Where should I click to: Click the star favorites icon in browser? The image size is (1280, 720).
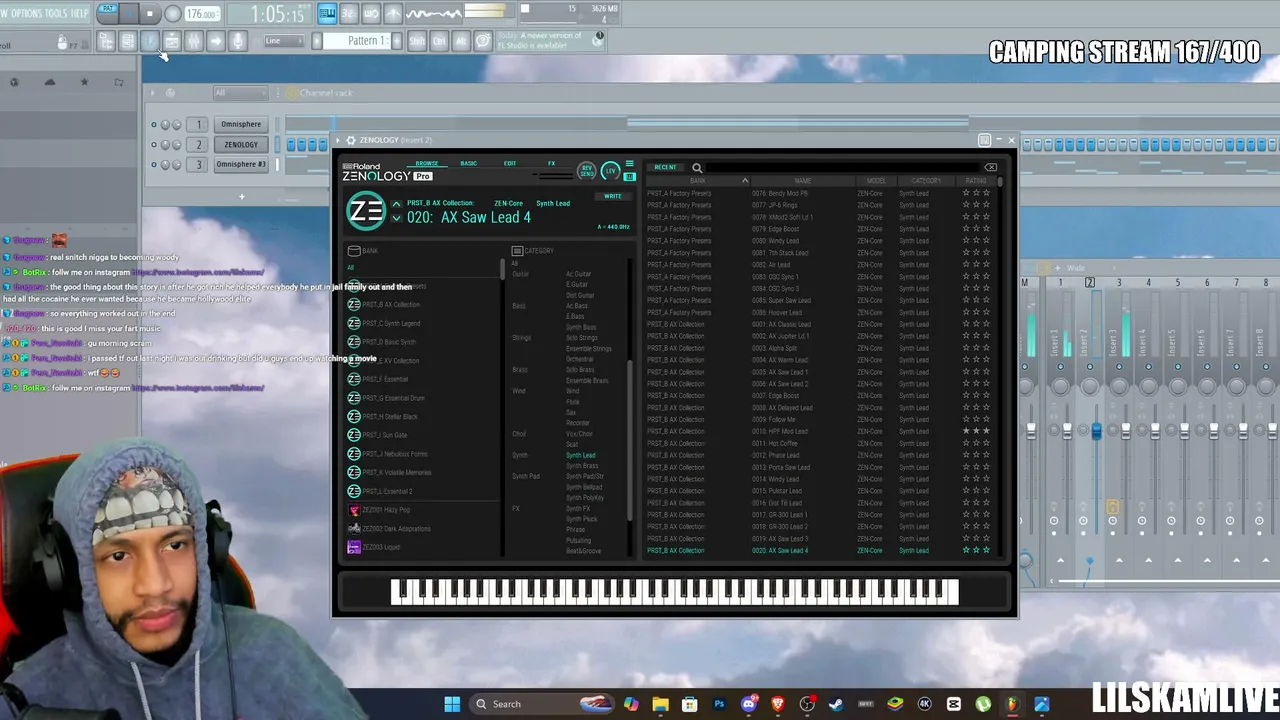pos(84,82)
